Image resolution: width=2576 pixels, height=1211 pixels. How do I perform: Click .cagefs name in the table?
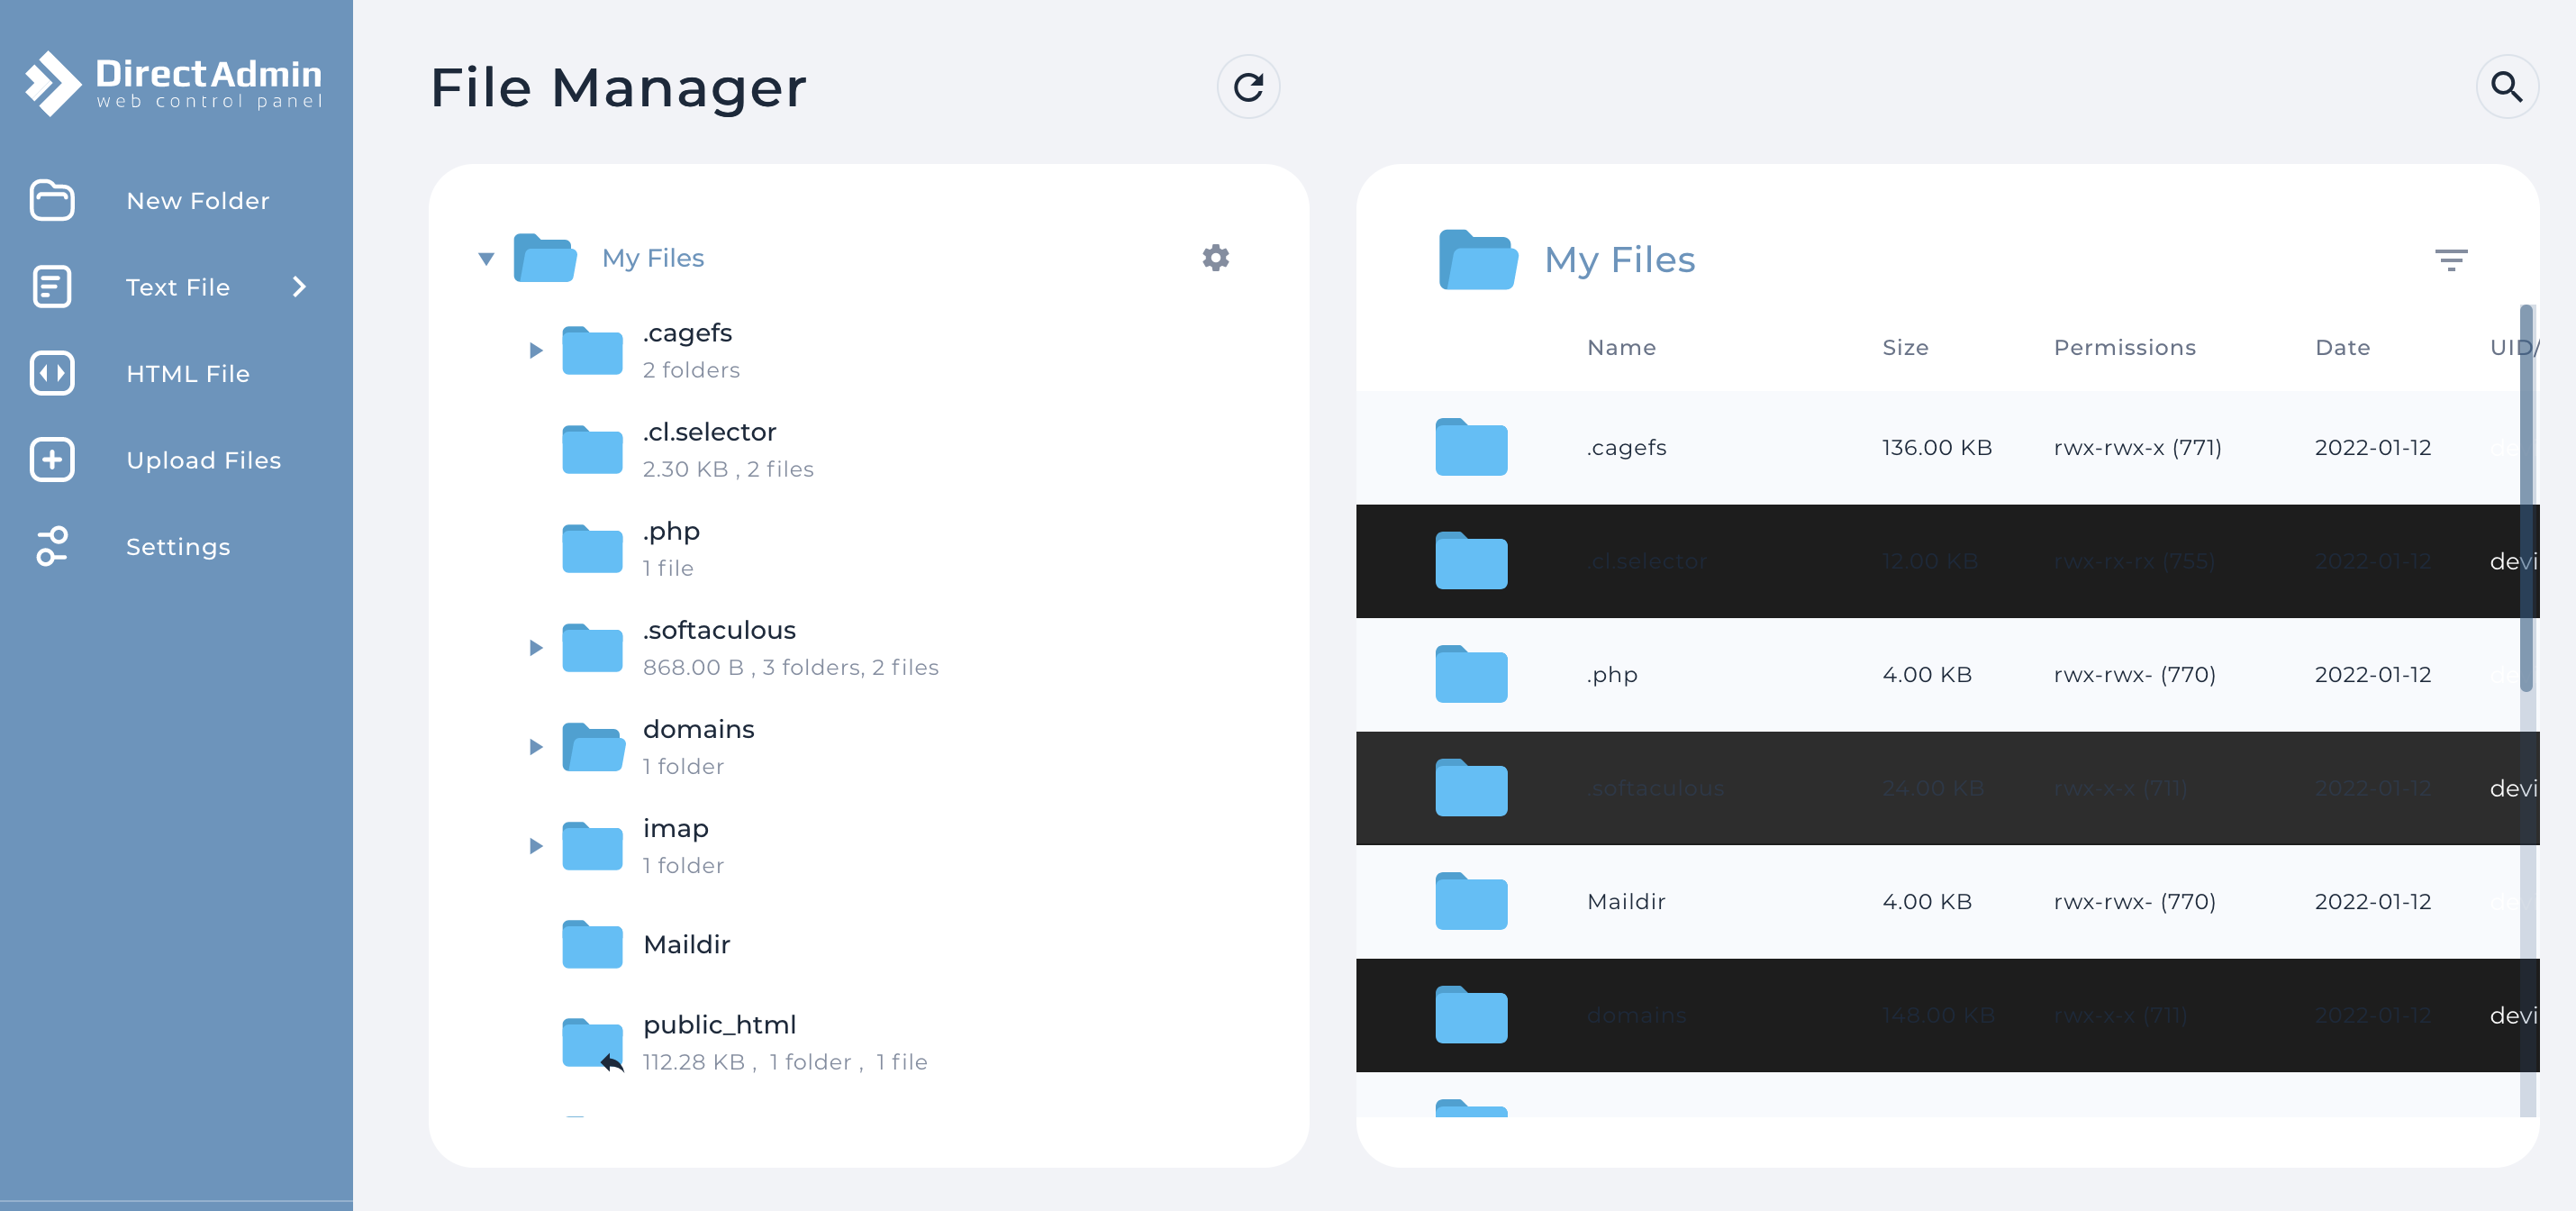1626,447
